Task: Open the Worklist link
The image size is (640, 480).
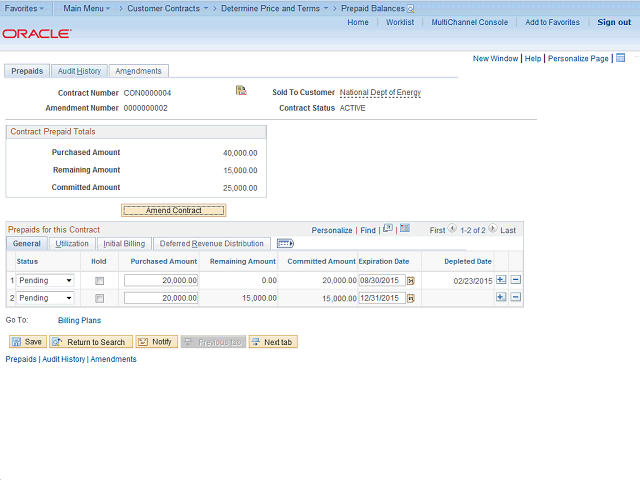Action: [x=400, y=22]
